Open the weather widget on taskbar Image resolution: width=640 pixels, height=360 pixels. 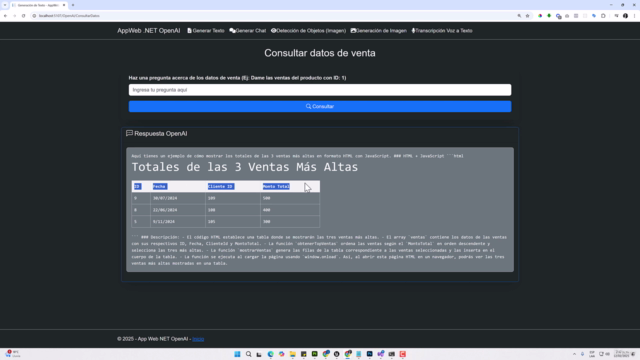(12, 354)
